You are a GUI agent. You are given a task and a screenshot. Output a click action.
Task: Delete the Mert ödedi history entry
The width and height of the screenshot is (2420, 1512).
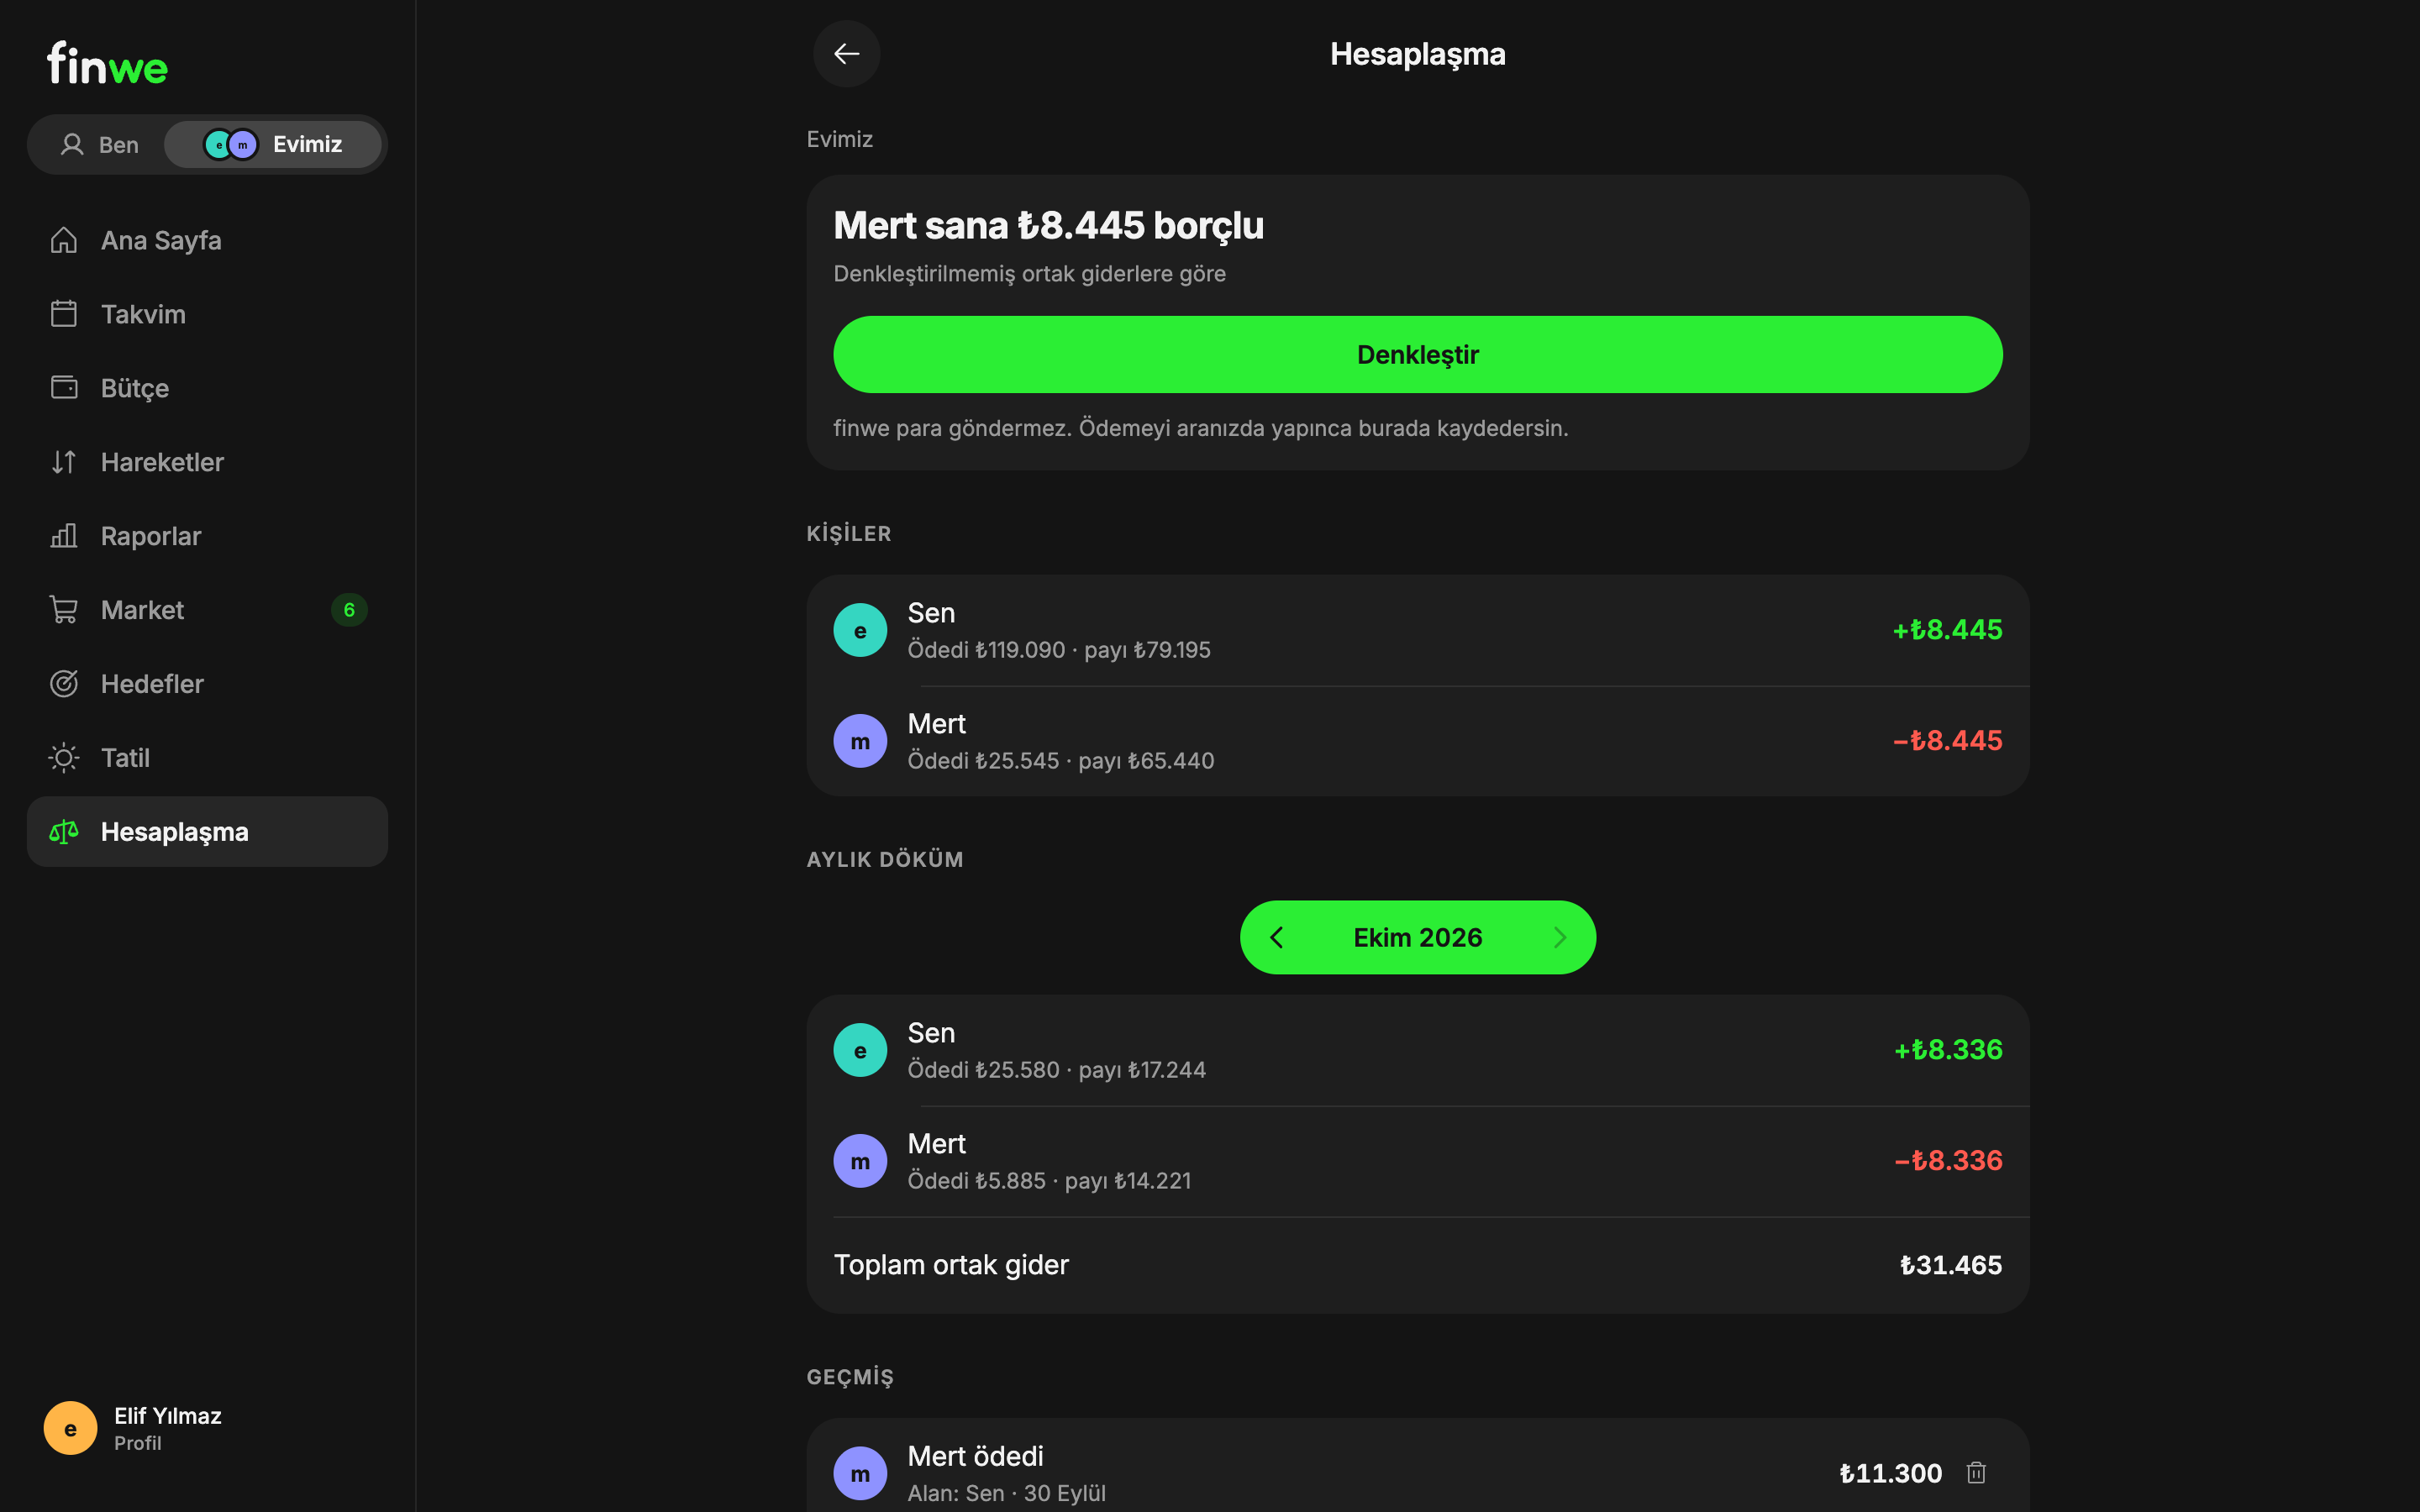coord(1975,1473)
